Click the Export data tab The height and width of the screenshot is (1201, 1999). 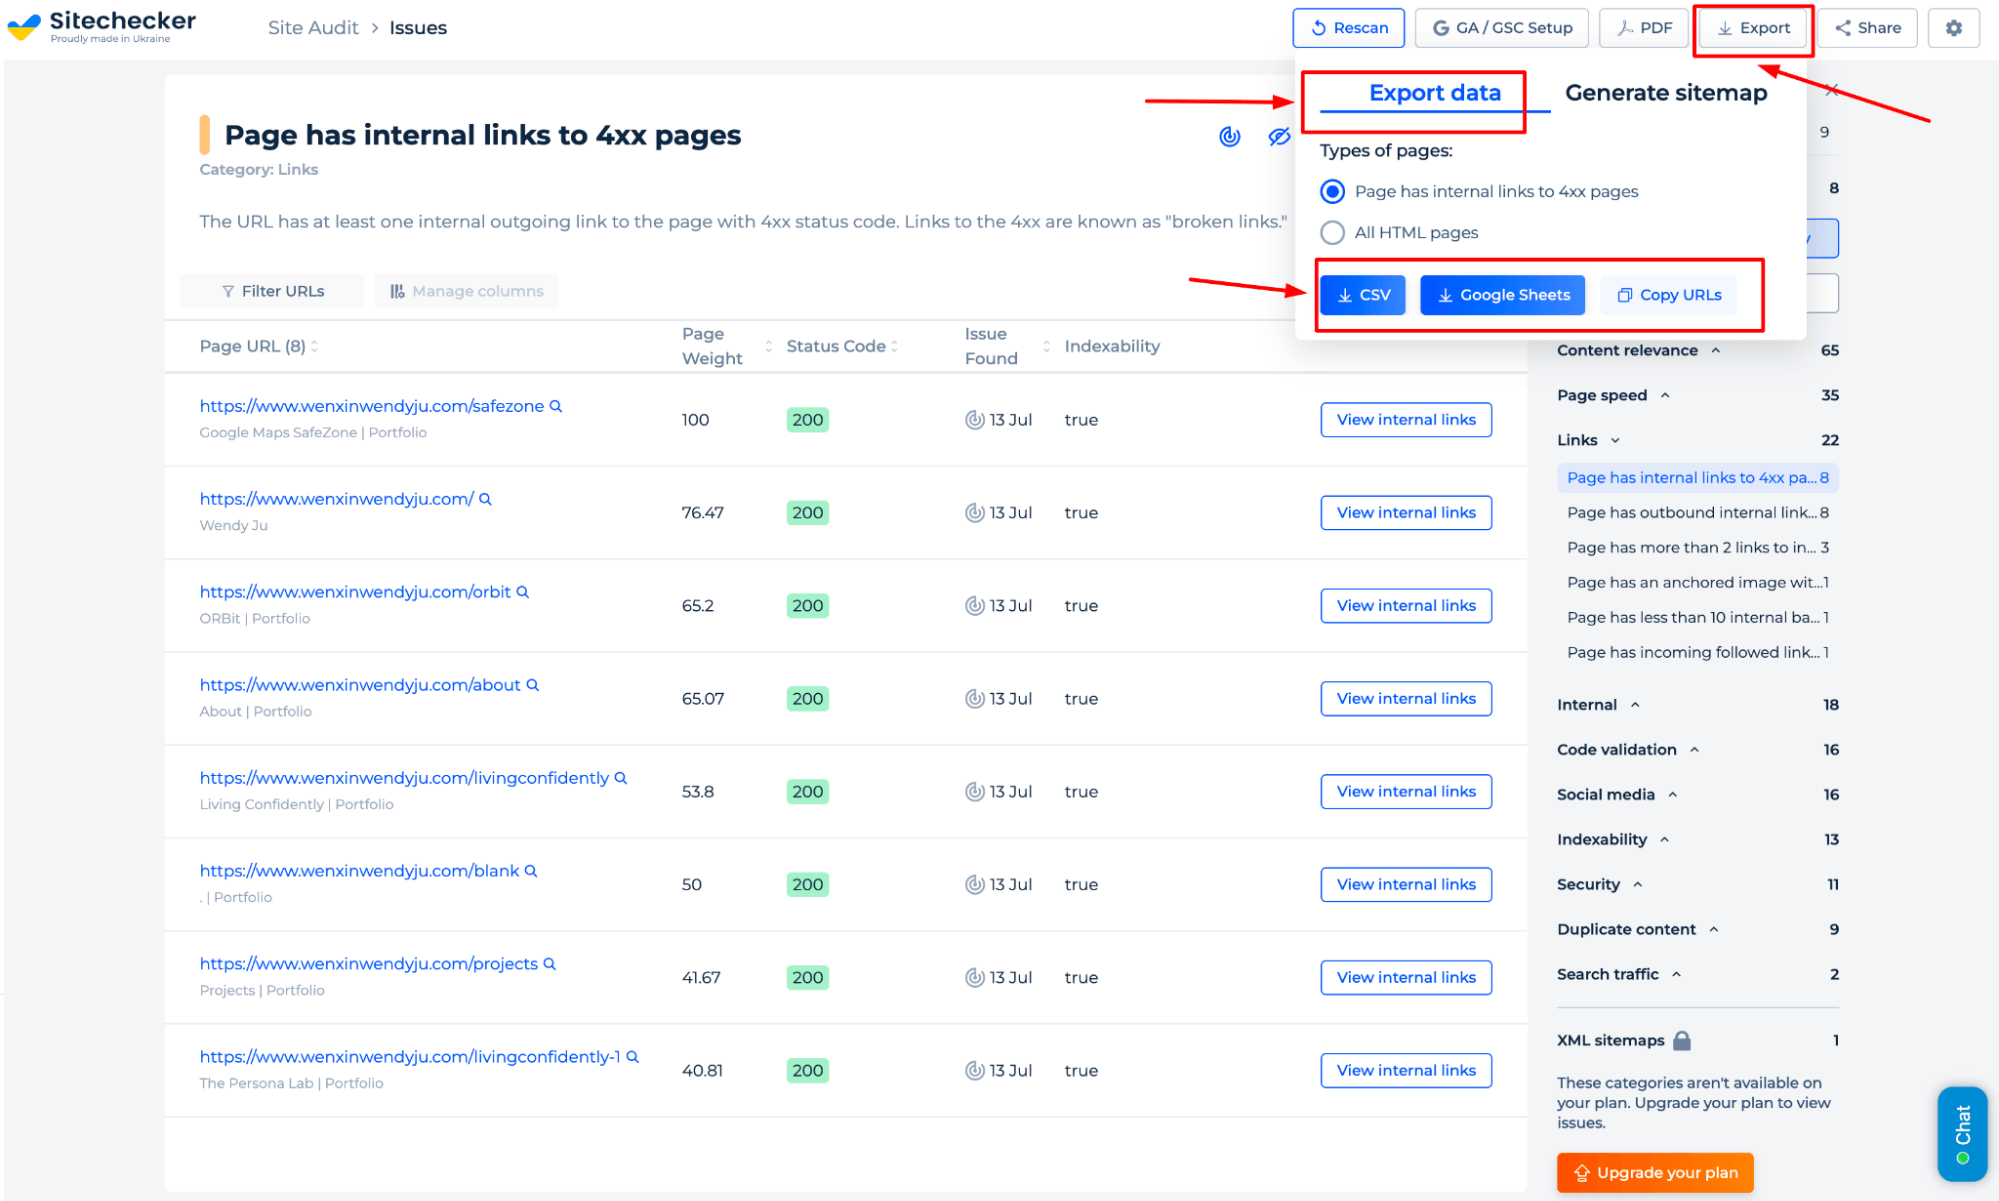(x=1434, y=93)
